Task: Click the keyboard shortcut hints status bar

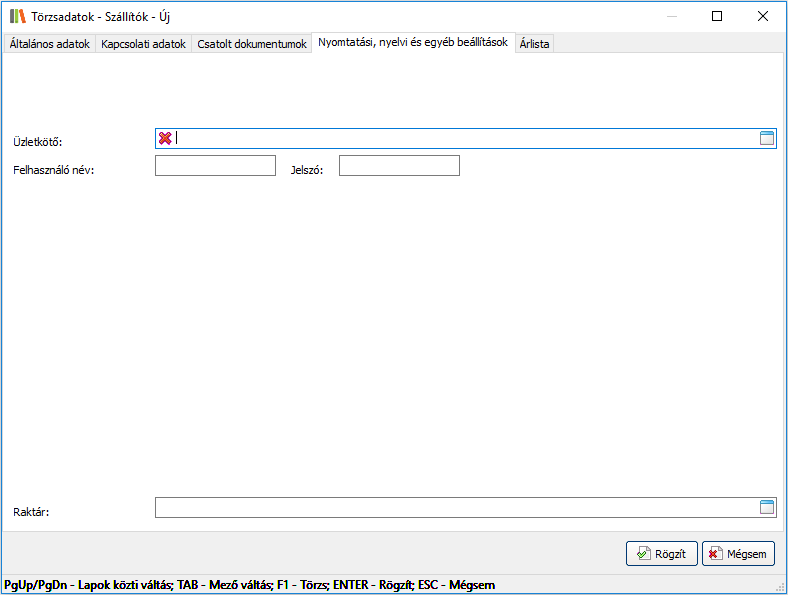Action: (x=250, y=585)
